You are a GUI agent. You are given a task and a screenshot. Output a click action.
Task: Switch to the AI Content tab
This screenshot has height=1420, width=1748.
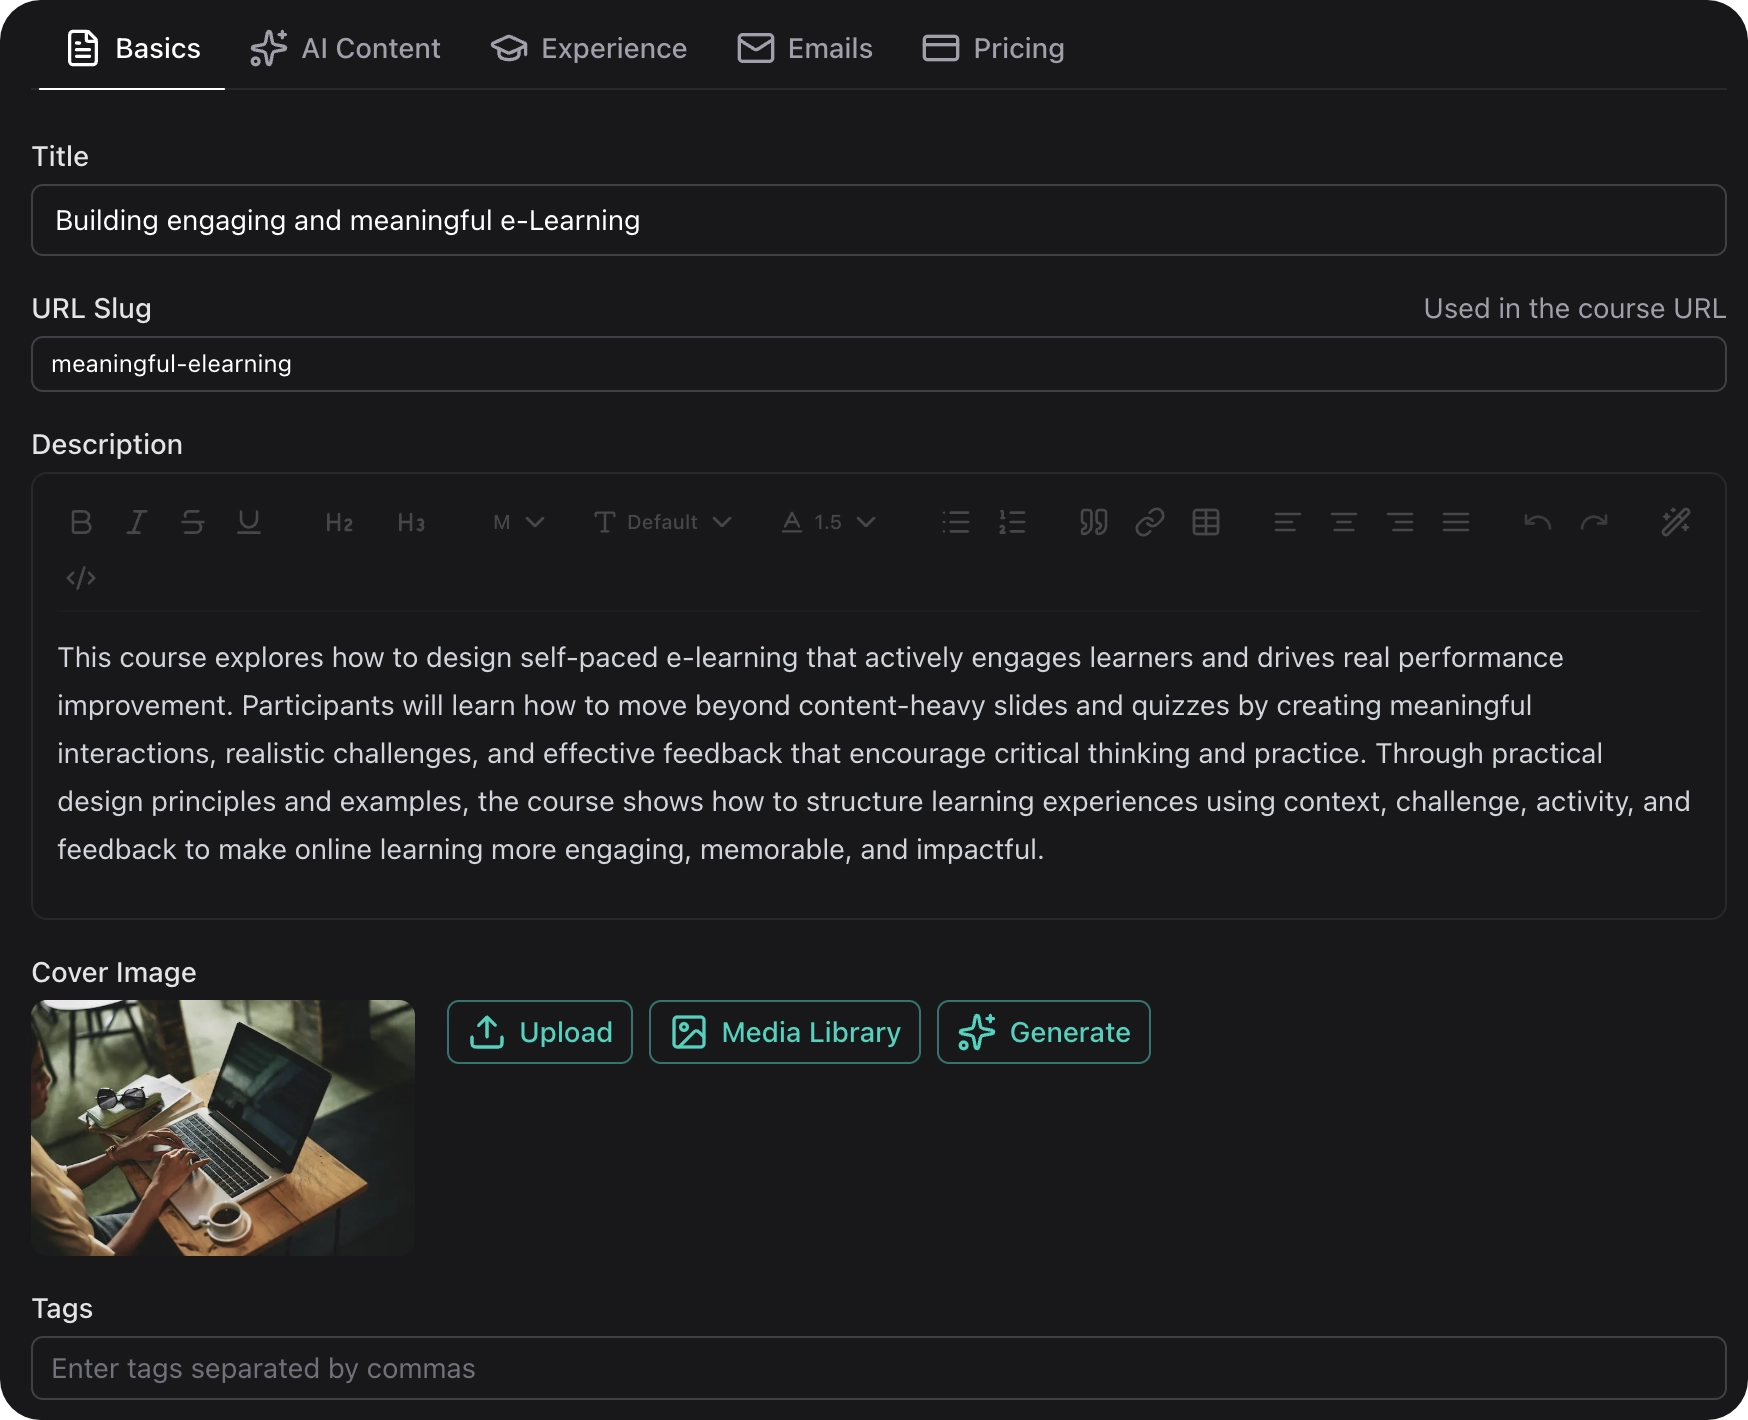click(x=345, y=48)
